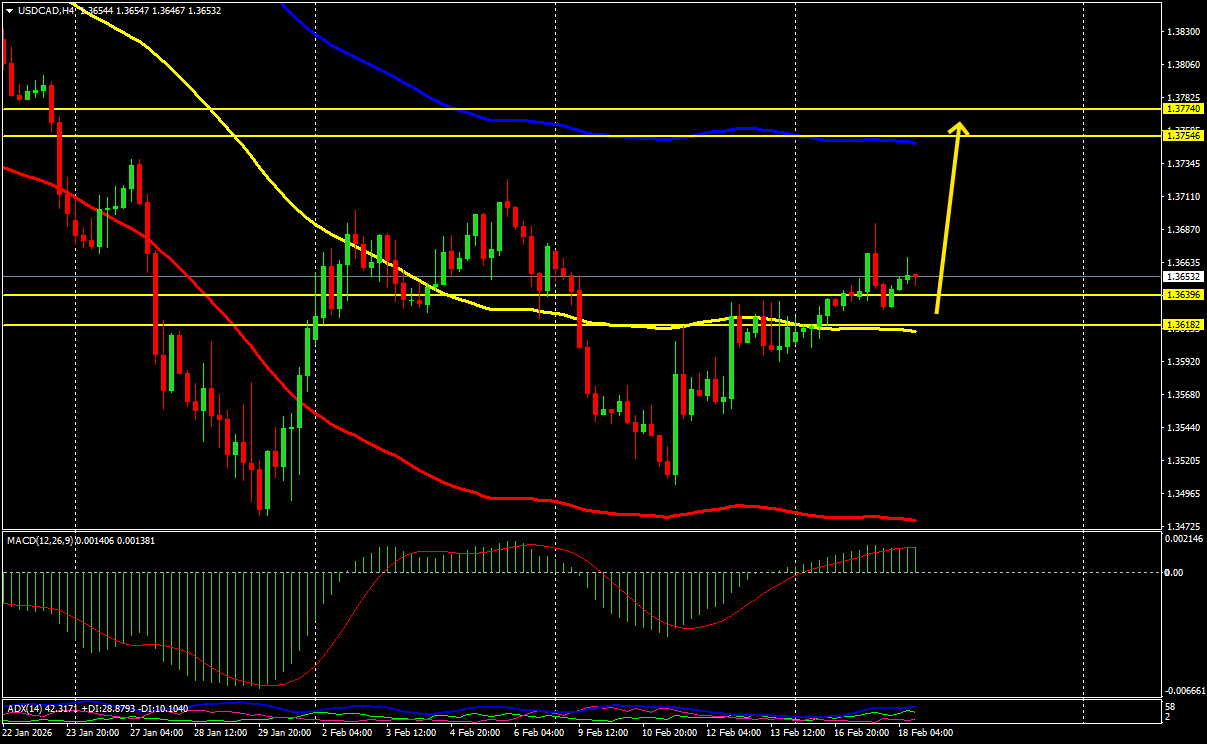This screenshot has height=744, width=1207.
Task: Open the chart menu triangle beside USDCAD,H4
Action: click(x=10, y=10)
